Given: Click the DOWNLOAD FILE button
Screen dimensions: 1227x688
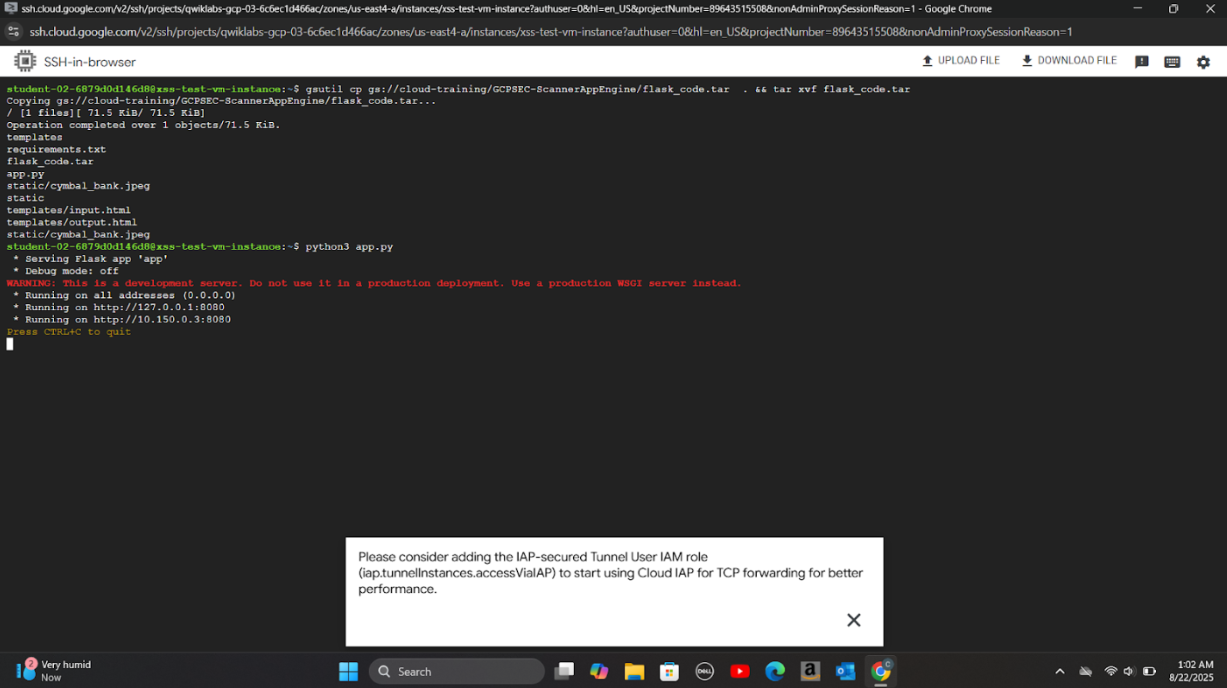Looking at the screenshot, I should pyautogui.click(x=1068, y=61).
